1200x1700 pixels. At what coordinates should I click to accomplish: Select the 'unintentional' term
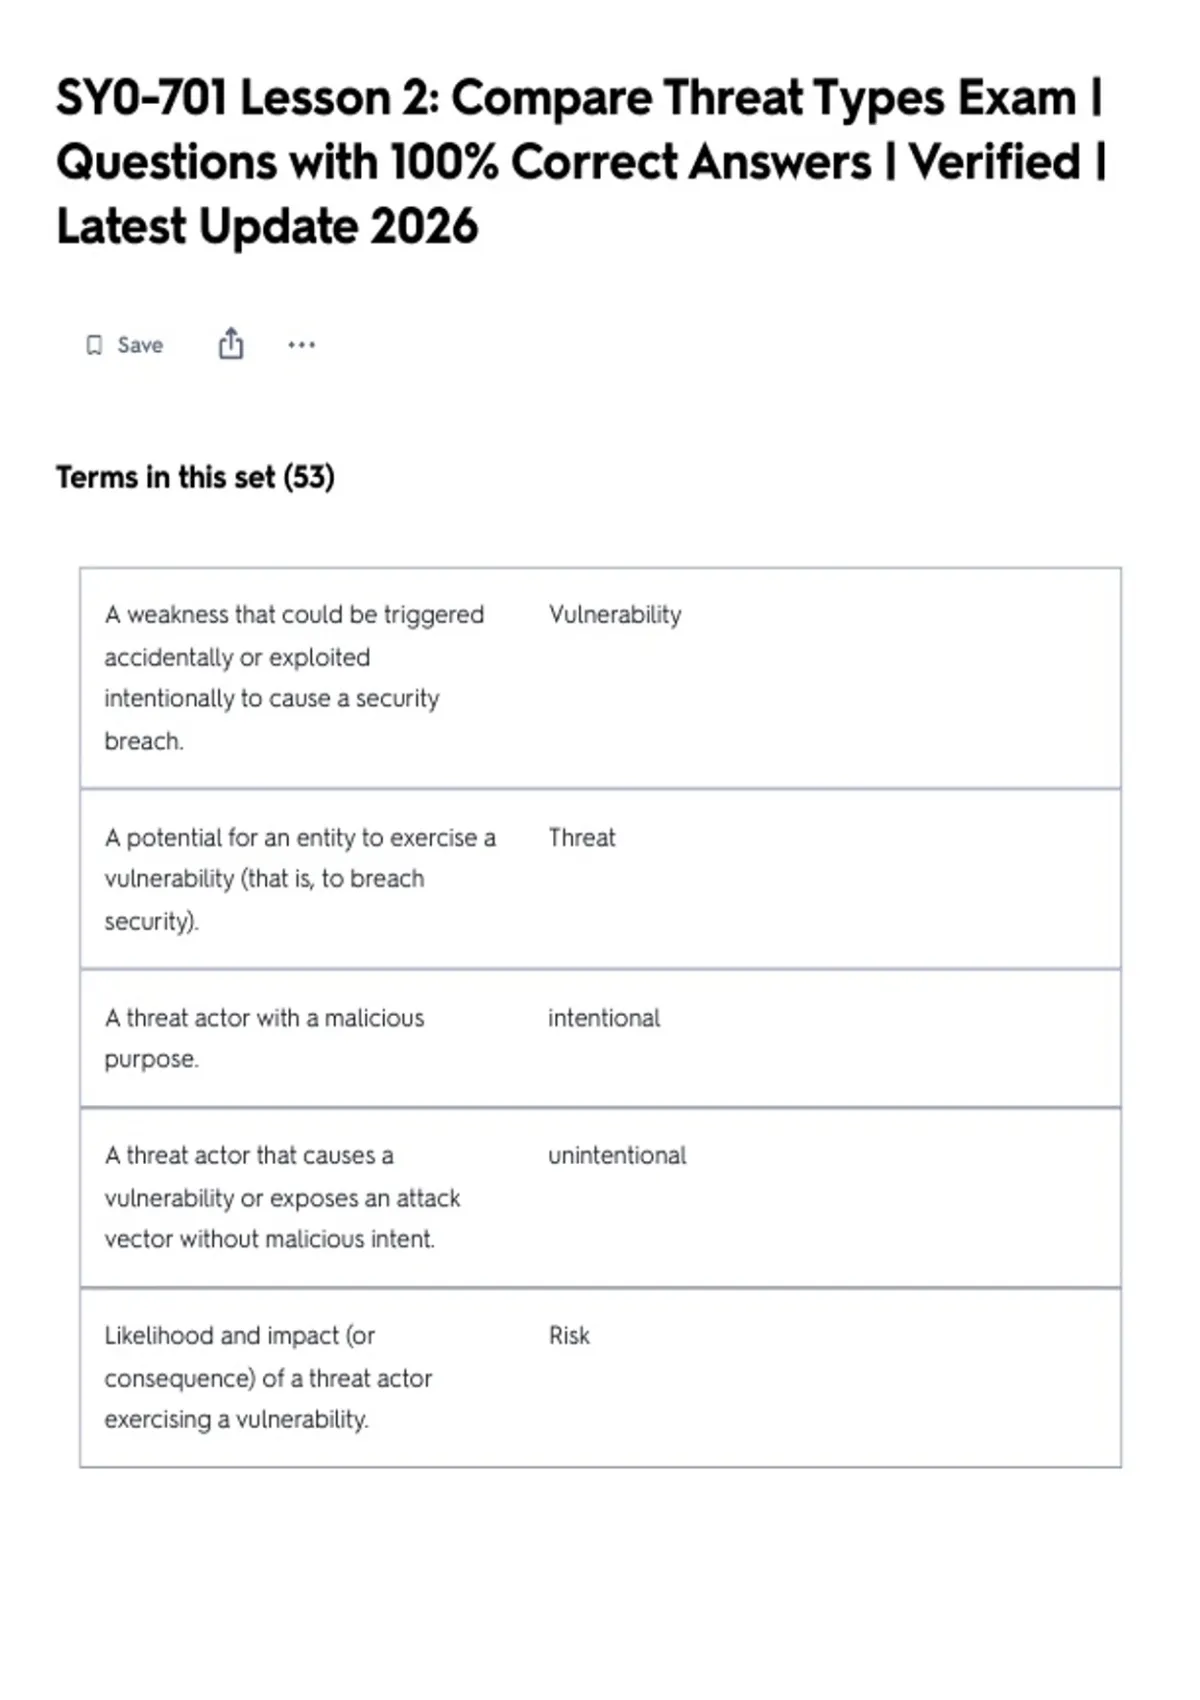pyautogui.click(x=617, y=1155)
